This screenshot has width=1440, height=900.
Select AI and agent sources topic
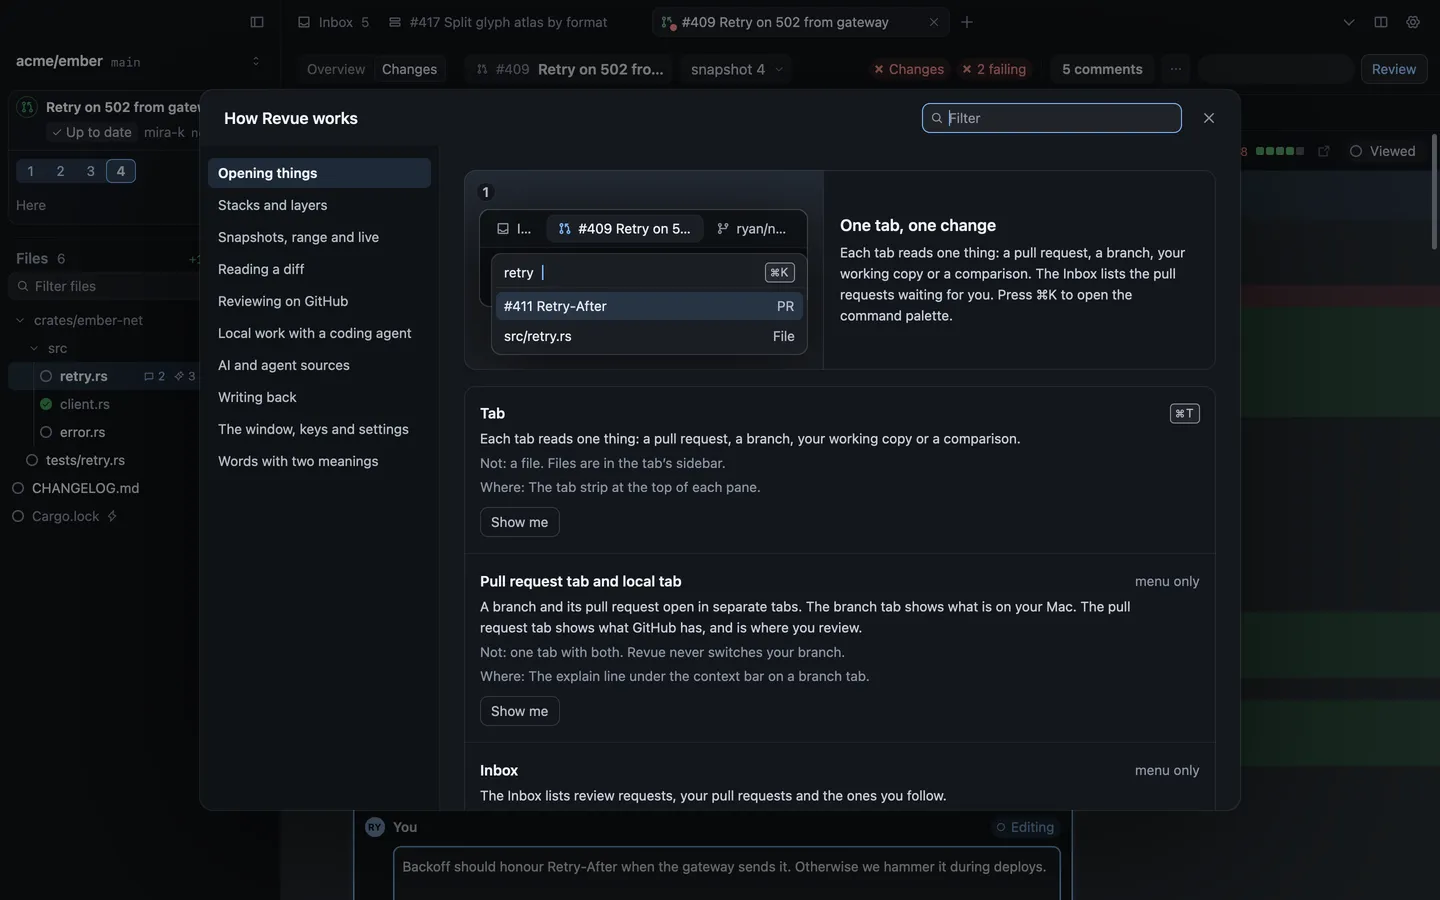319,365
